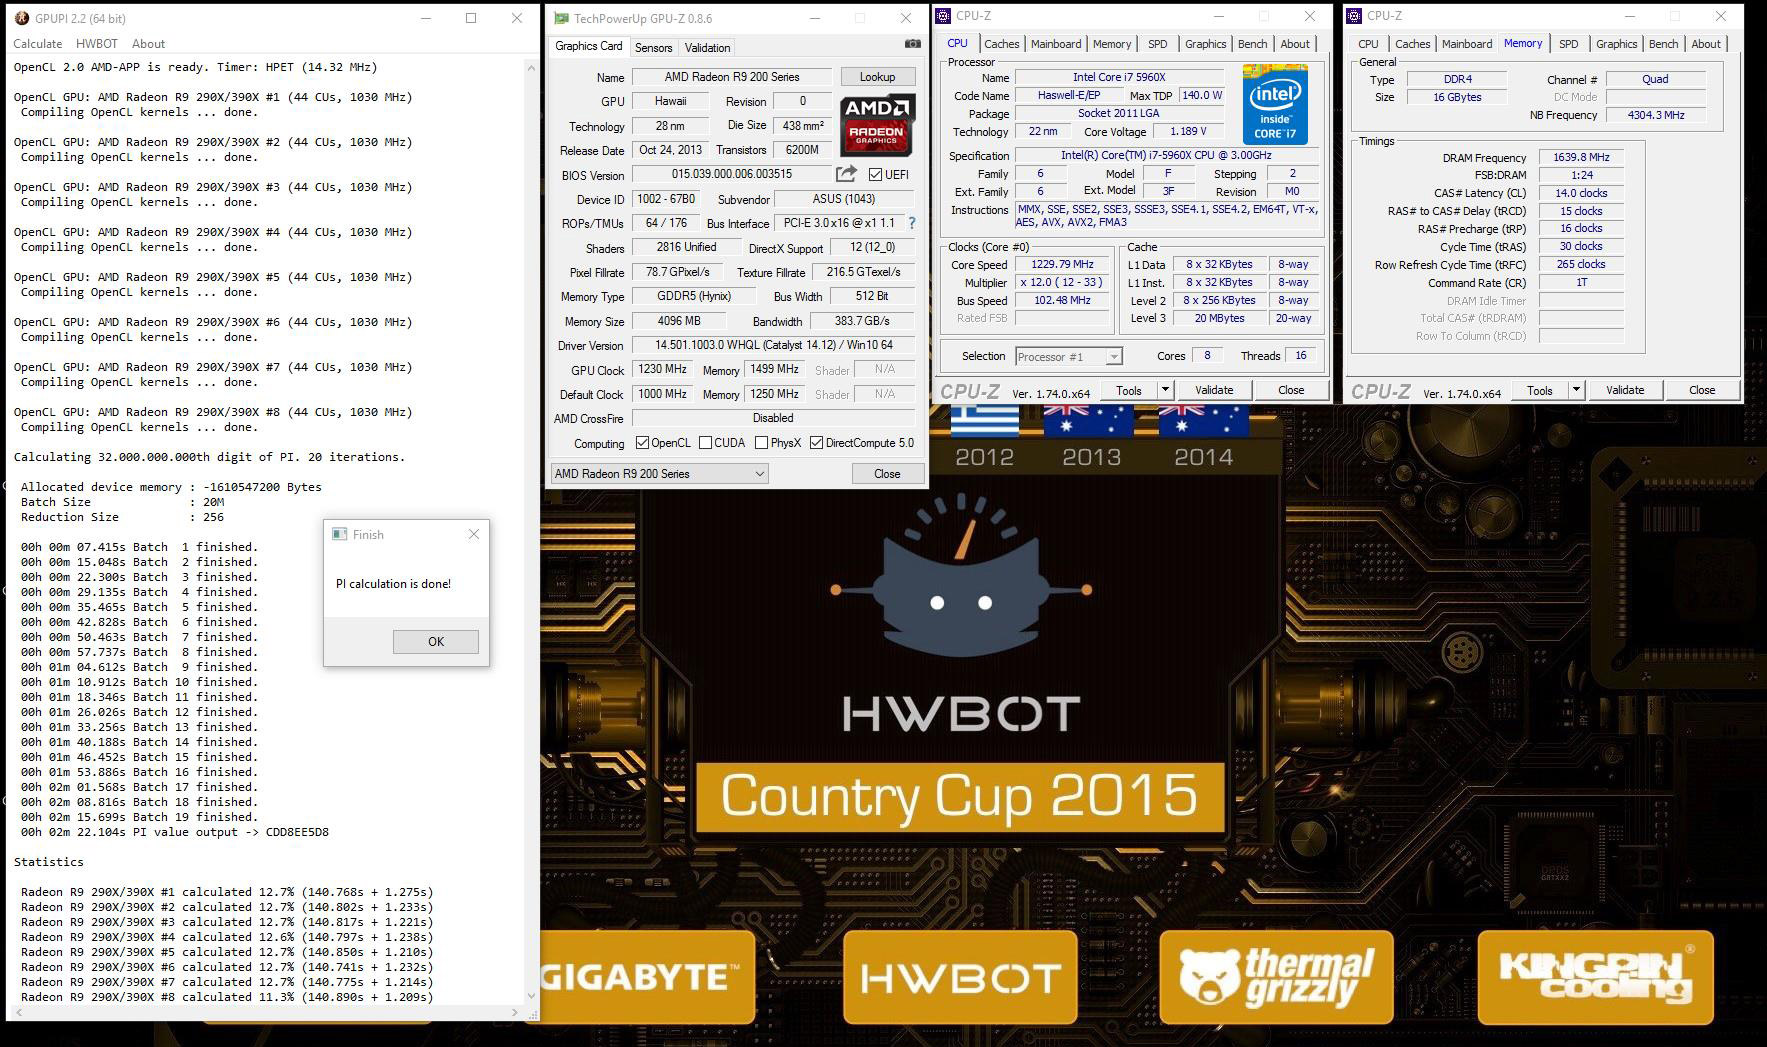Image resolution: width=1767 pixels, height=1047 pixels.
Task: Close the Finish dialog with X
Action: point(474,534)
